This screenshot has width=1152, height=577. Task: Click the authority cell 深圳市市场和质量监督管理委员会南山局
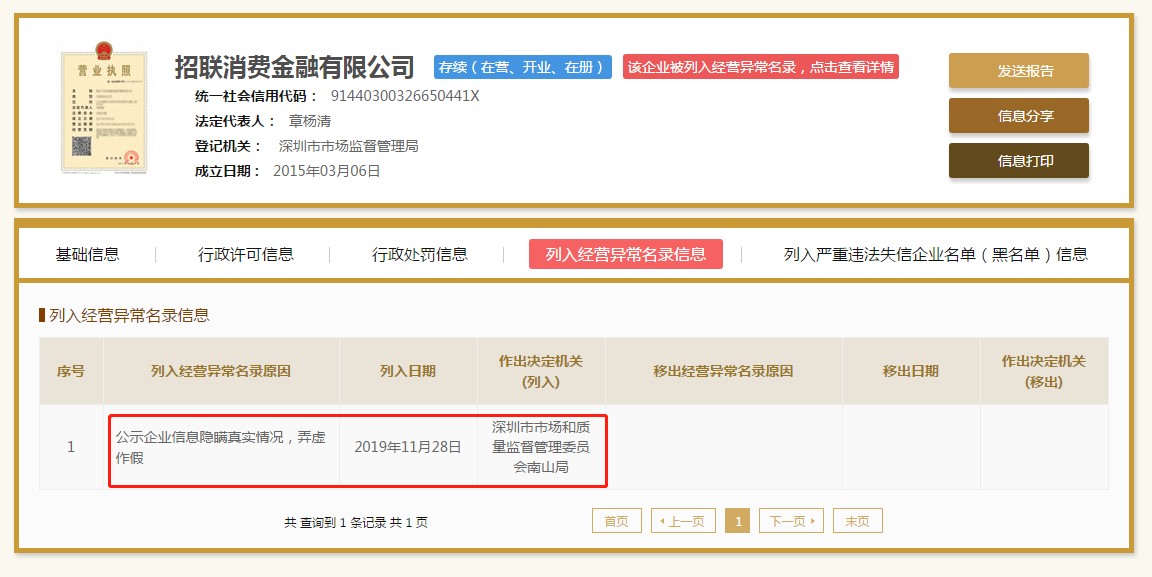(x=541, y=447)
